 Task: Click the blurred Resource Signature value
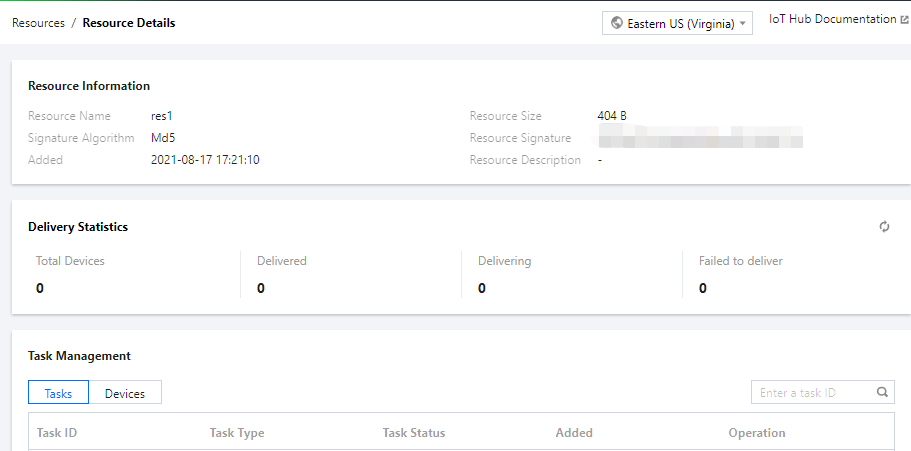(700, 138)
